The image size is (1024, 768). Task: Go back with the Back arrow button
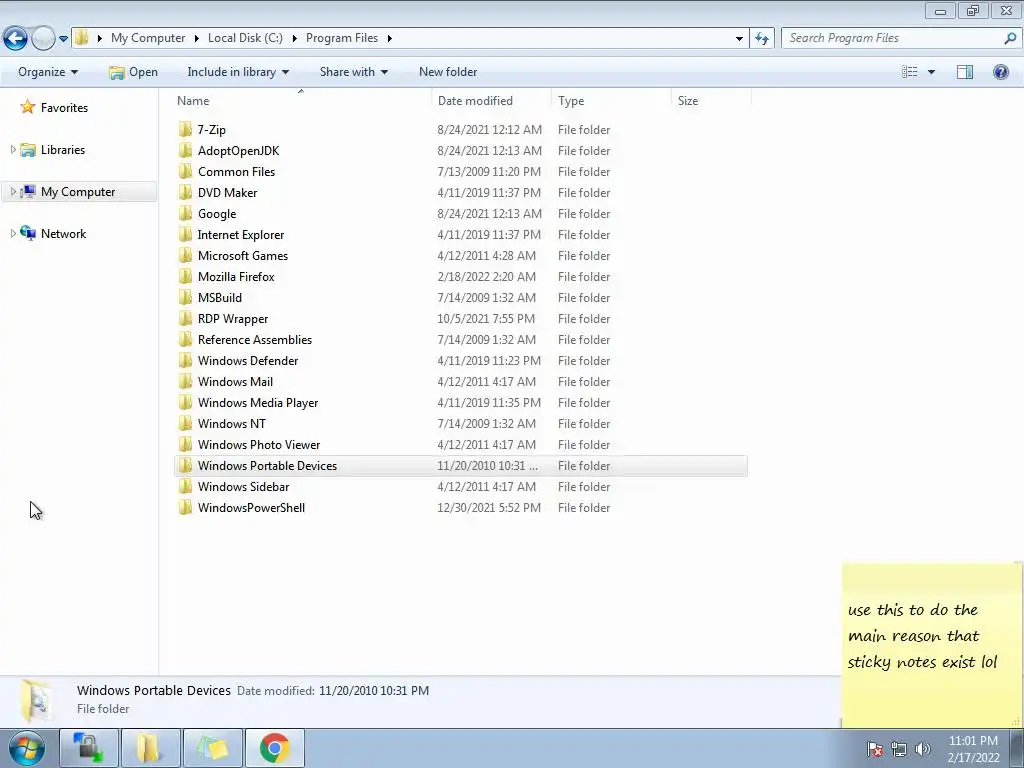pos(16,38)
